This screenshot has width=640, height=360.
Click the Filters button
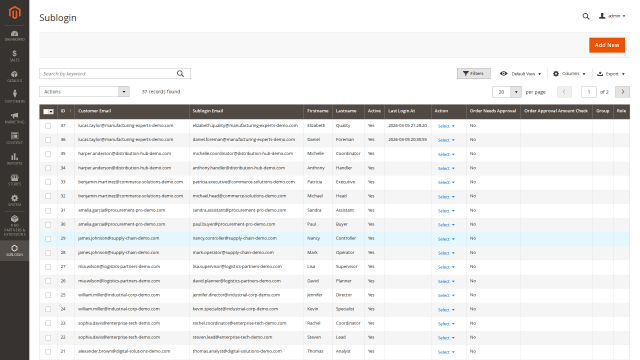473,73
